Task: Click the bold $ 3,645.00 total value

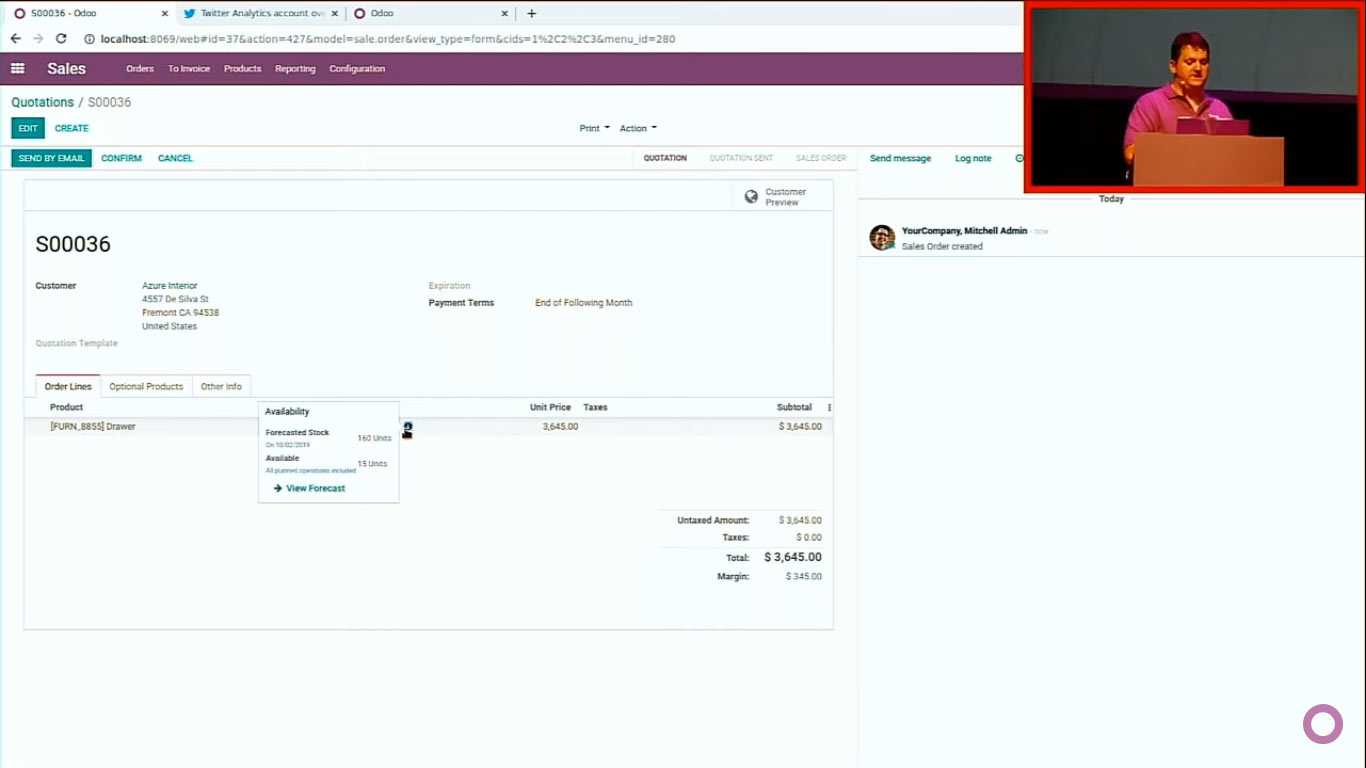Action: click(x=793, y=557)
